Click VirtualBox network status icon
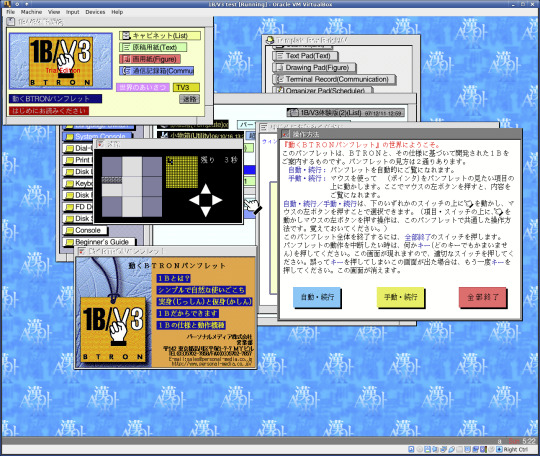The width and height of the screenshot is (540, 456). [x=443, y=449]
